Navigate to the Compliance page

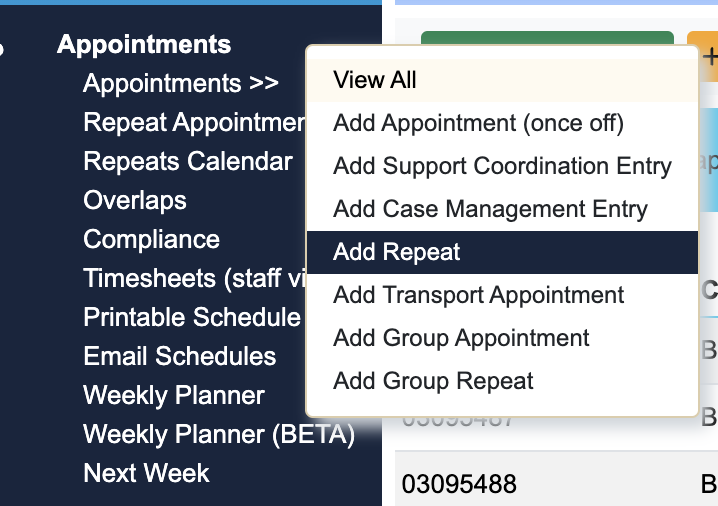coord(151,239)
